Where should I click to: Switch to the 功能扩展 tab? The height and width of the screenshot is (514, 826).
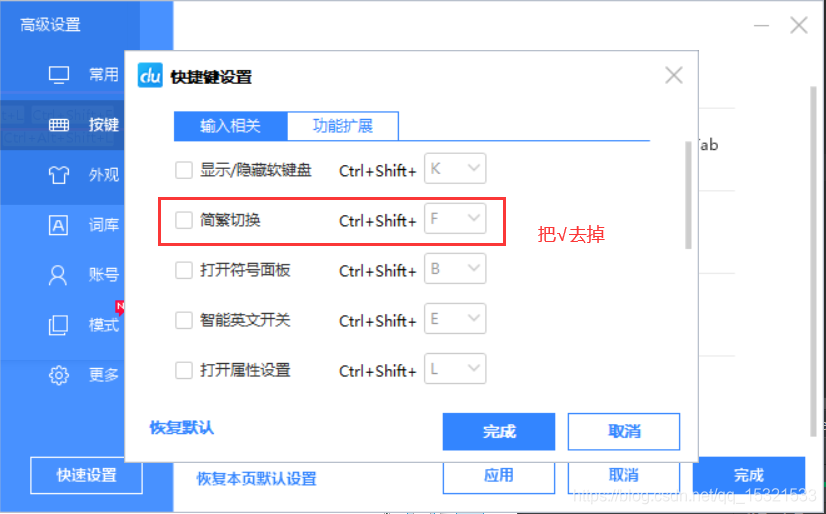pyautogui.click(x=343, y=126)
